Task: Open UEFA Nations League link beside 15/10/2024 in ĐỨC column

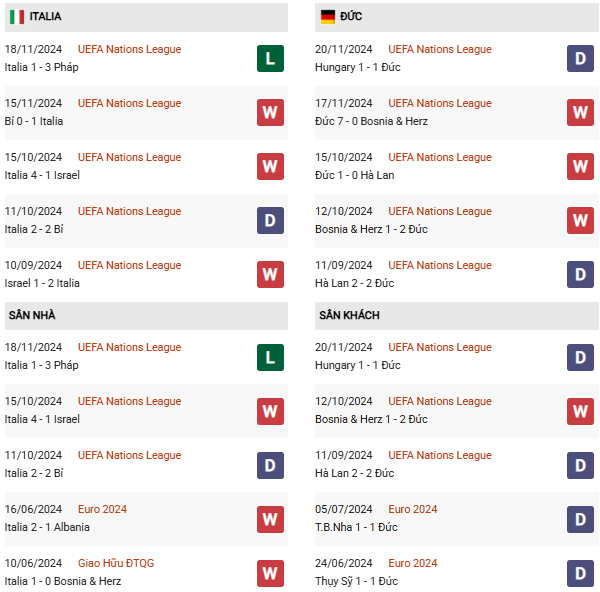Action: tap(440, 157)
